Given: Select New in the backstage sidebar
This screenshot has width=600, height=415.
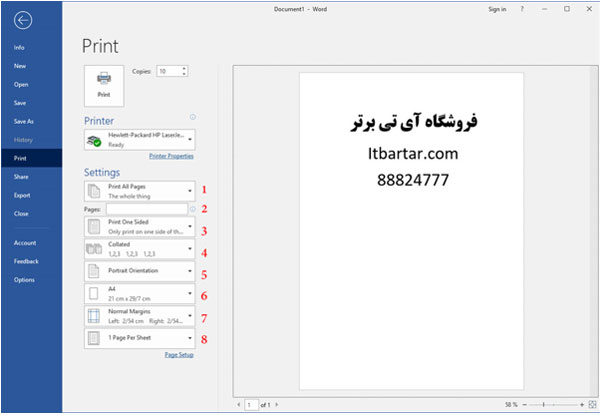Looking at the screenshot, I should (x=20, y=66).
